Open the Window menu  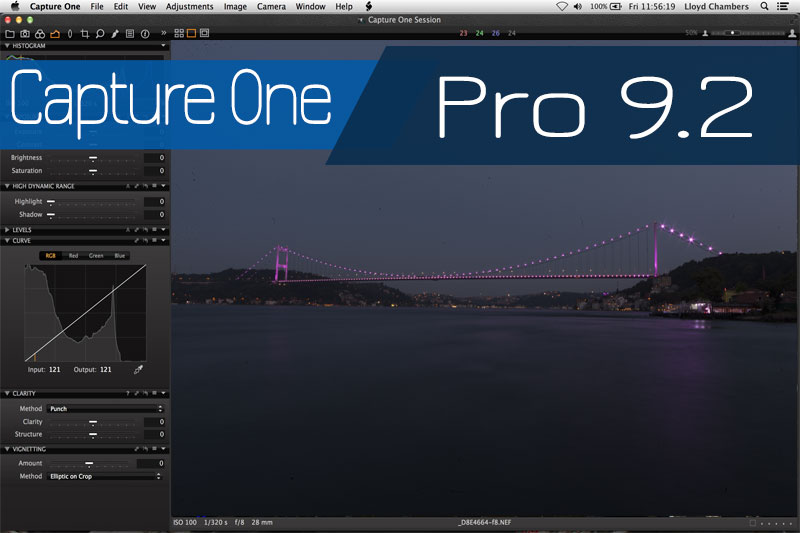(311, 6)
